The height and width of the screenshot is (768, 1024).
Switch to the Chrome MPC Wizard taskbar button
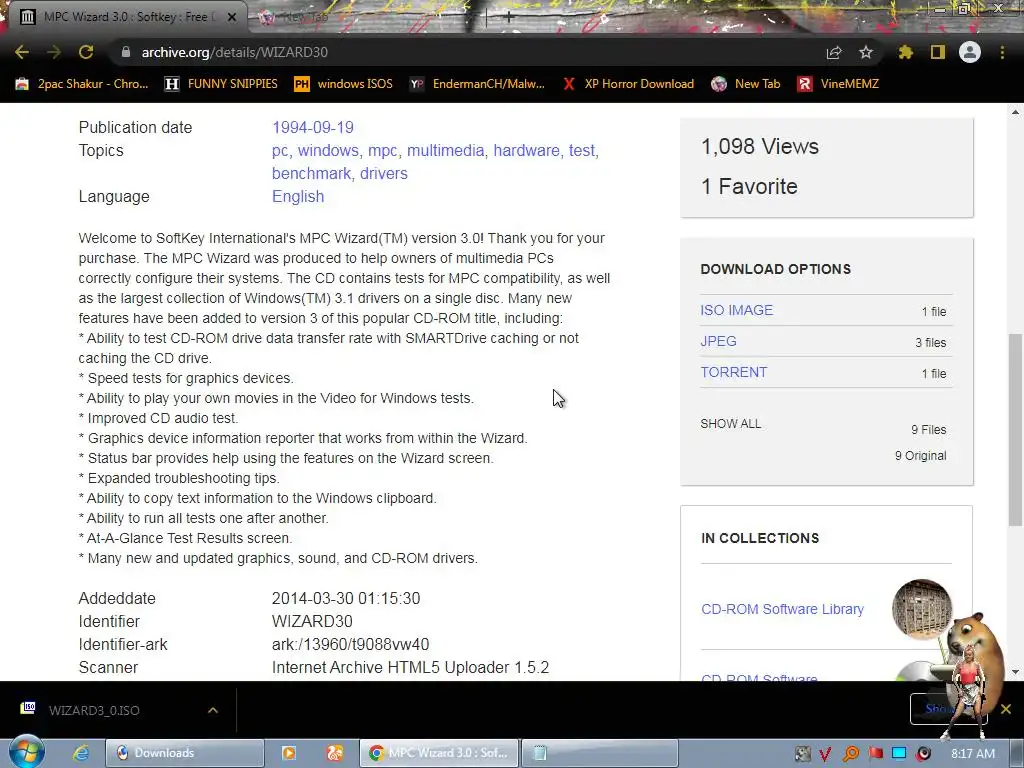439,753
